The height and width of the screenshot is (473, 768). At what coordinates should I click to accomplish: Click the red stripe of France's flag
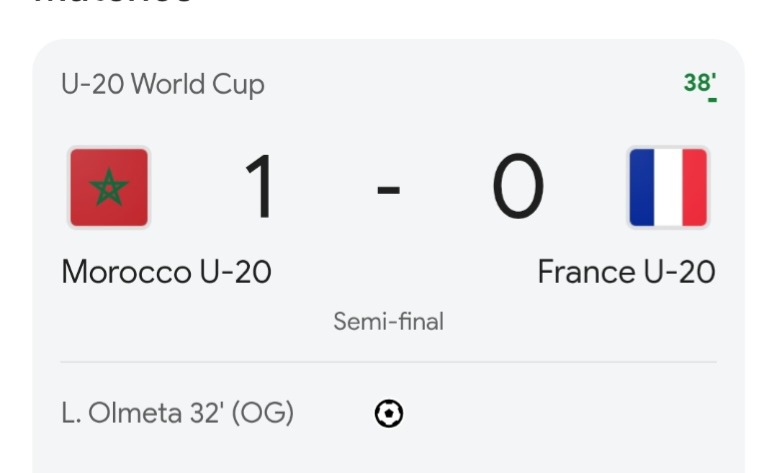coord(693,188)
